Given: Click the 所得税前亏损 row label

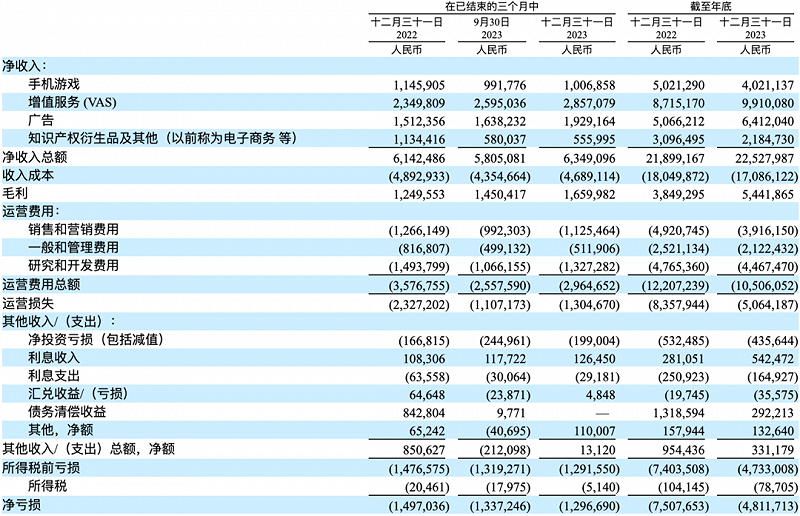Looking at the screenshot, I should point(41,468).
